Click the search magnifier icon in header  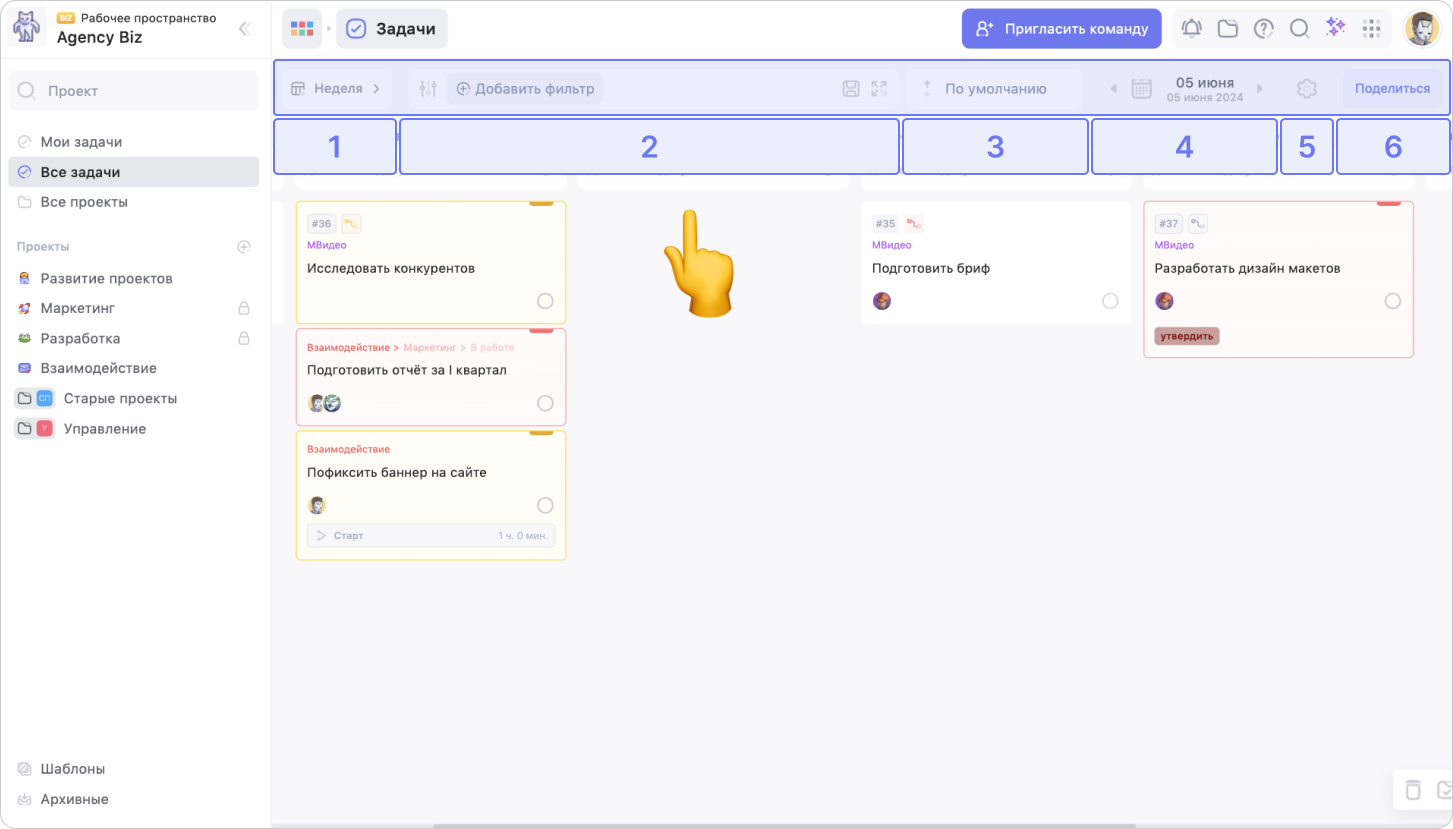coord(1299,29)
